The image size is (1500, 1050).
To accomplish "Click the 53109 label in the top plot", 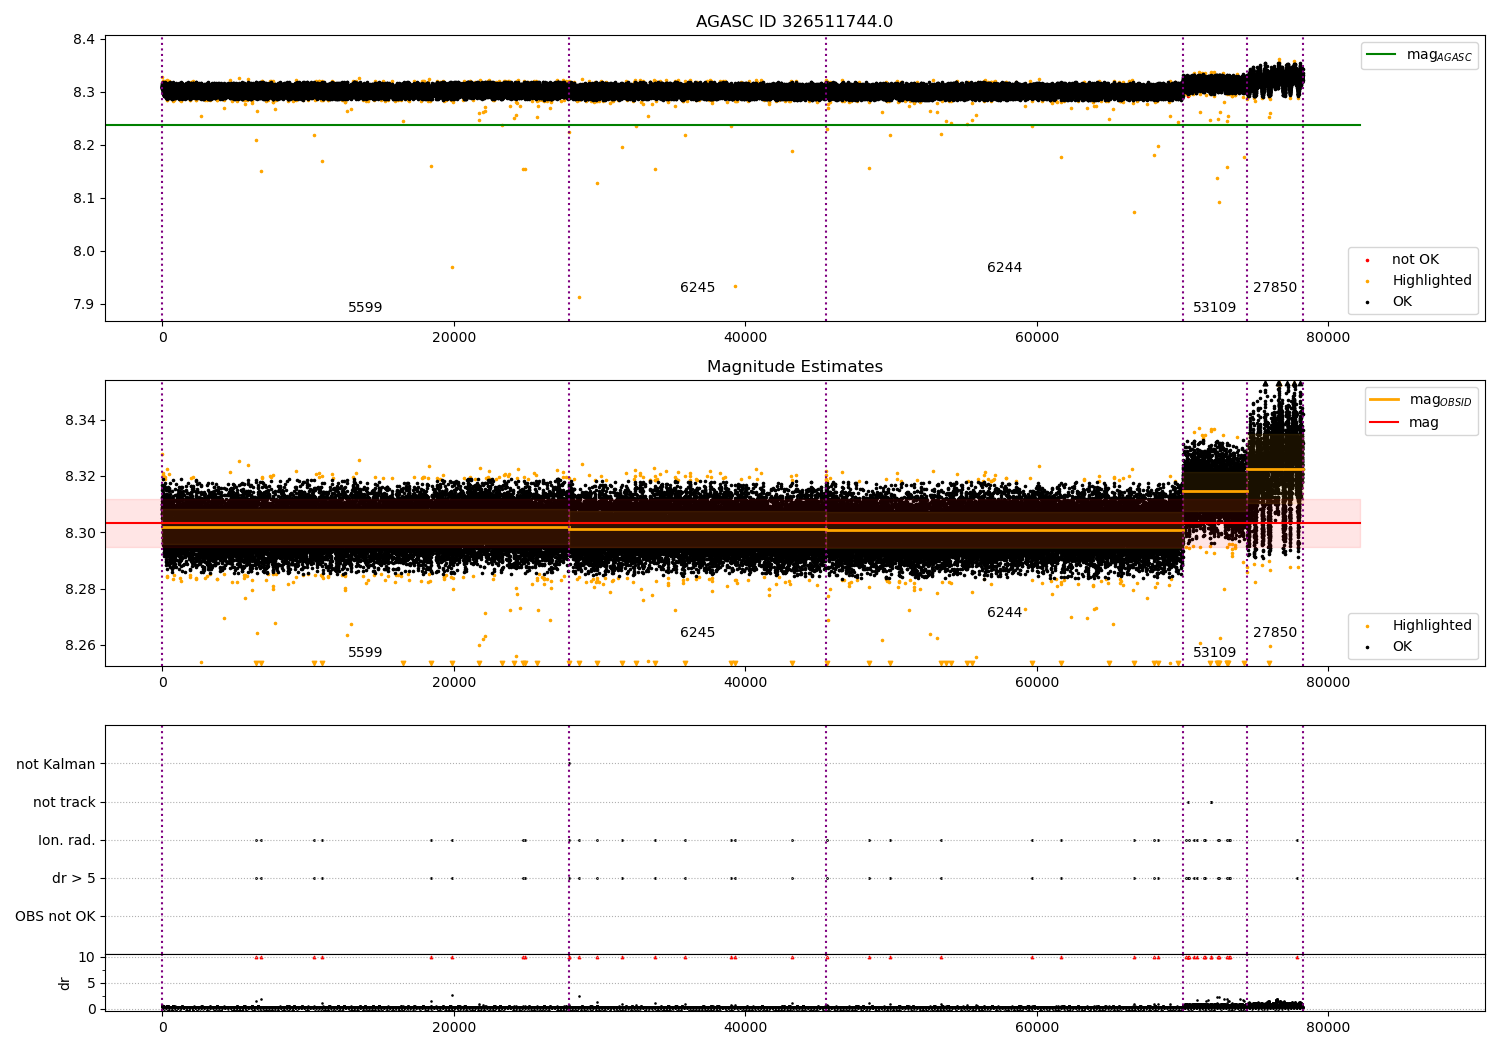I will click(1214, 308).
